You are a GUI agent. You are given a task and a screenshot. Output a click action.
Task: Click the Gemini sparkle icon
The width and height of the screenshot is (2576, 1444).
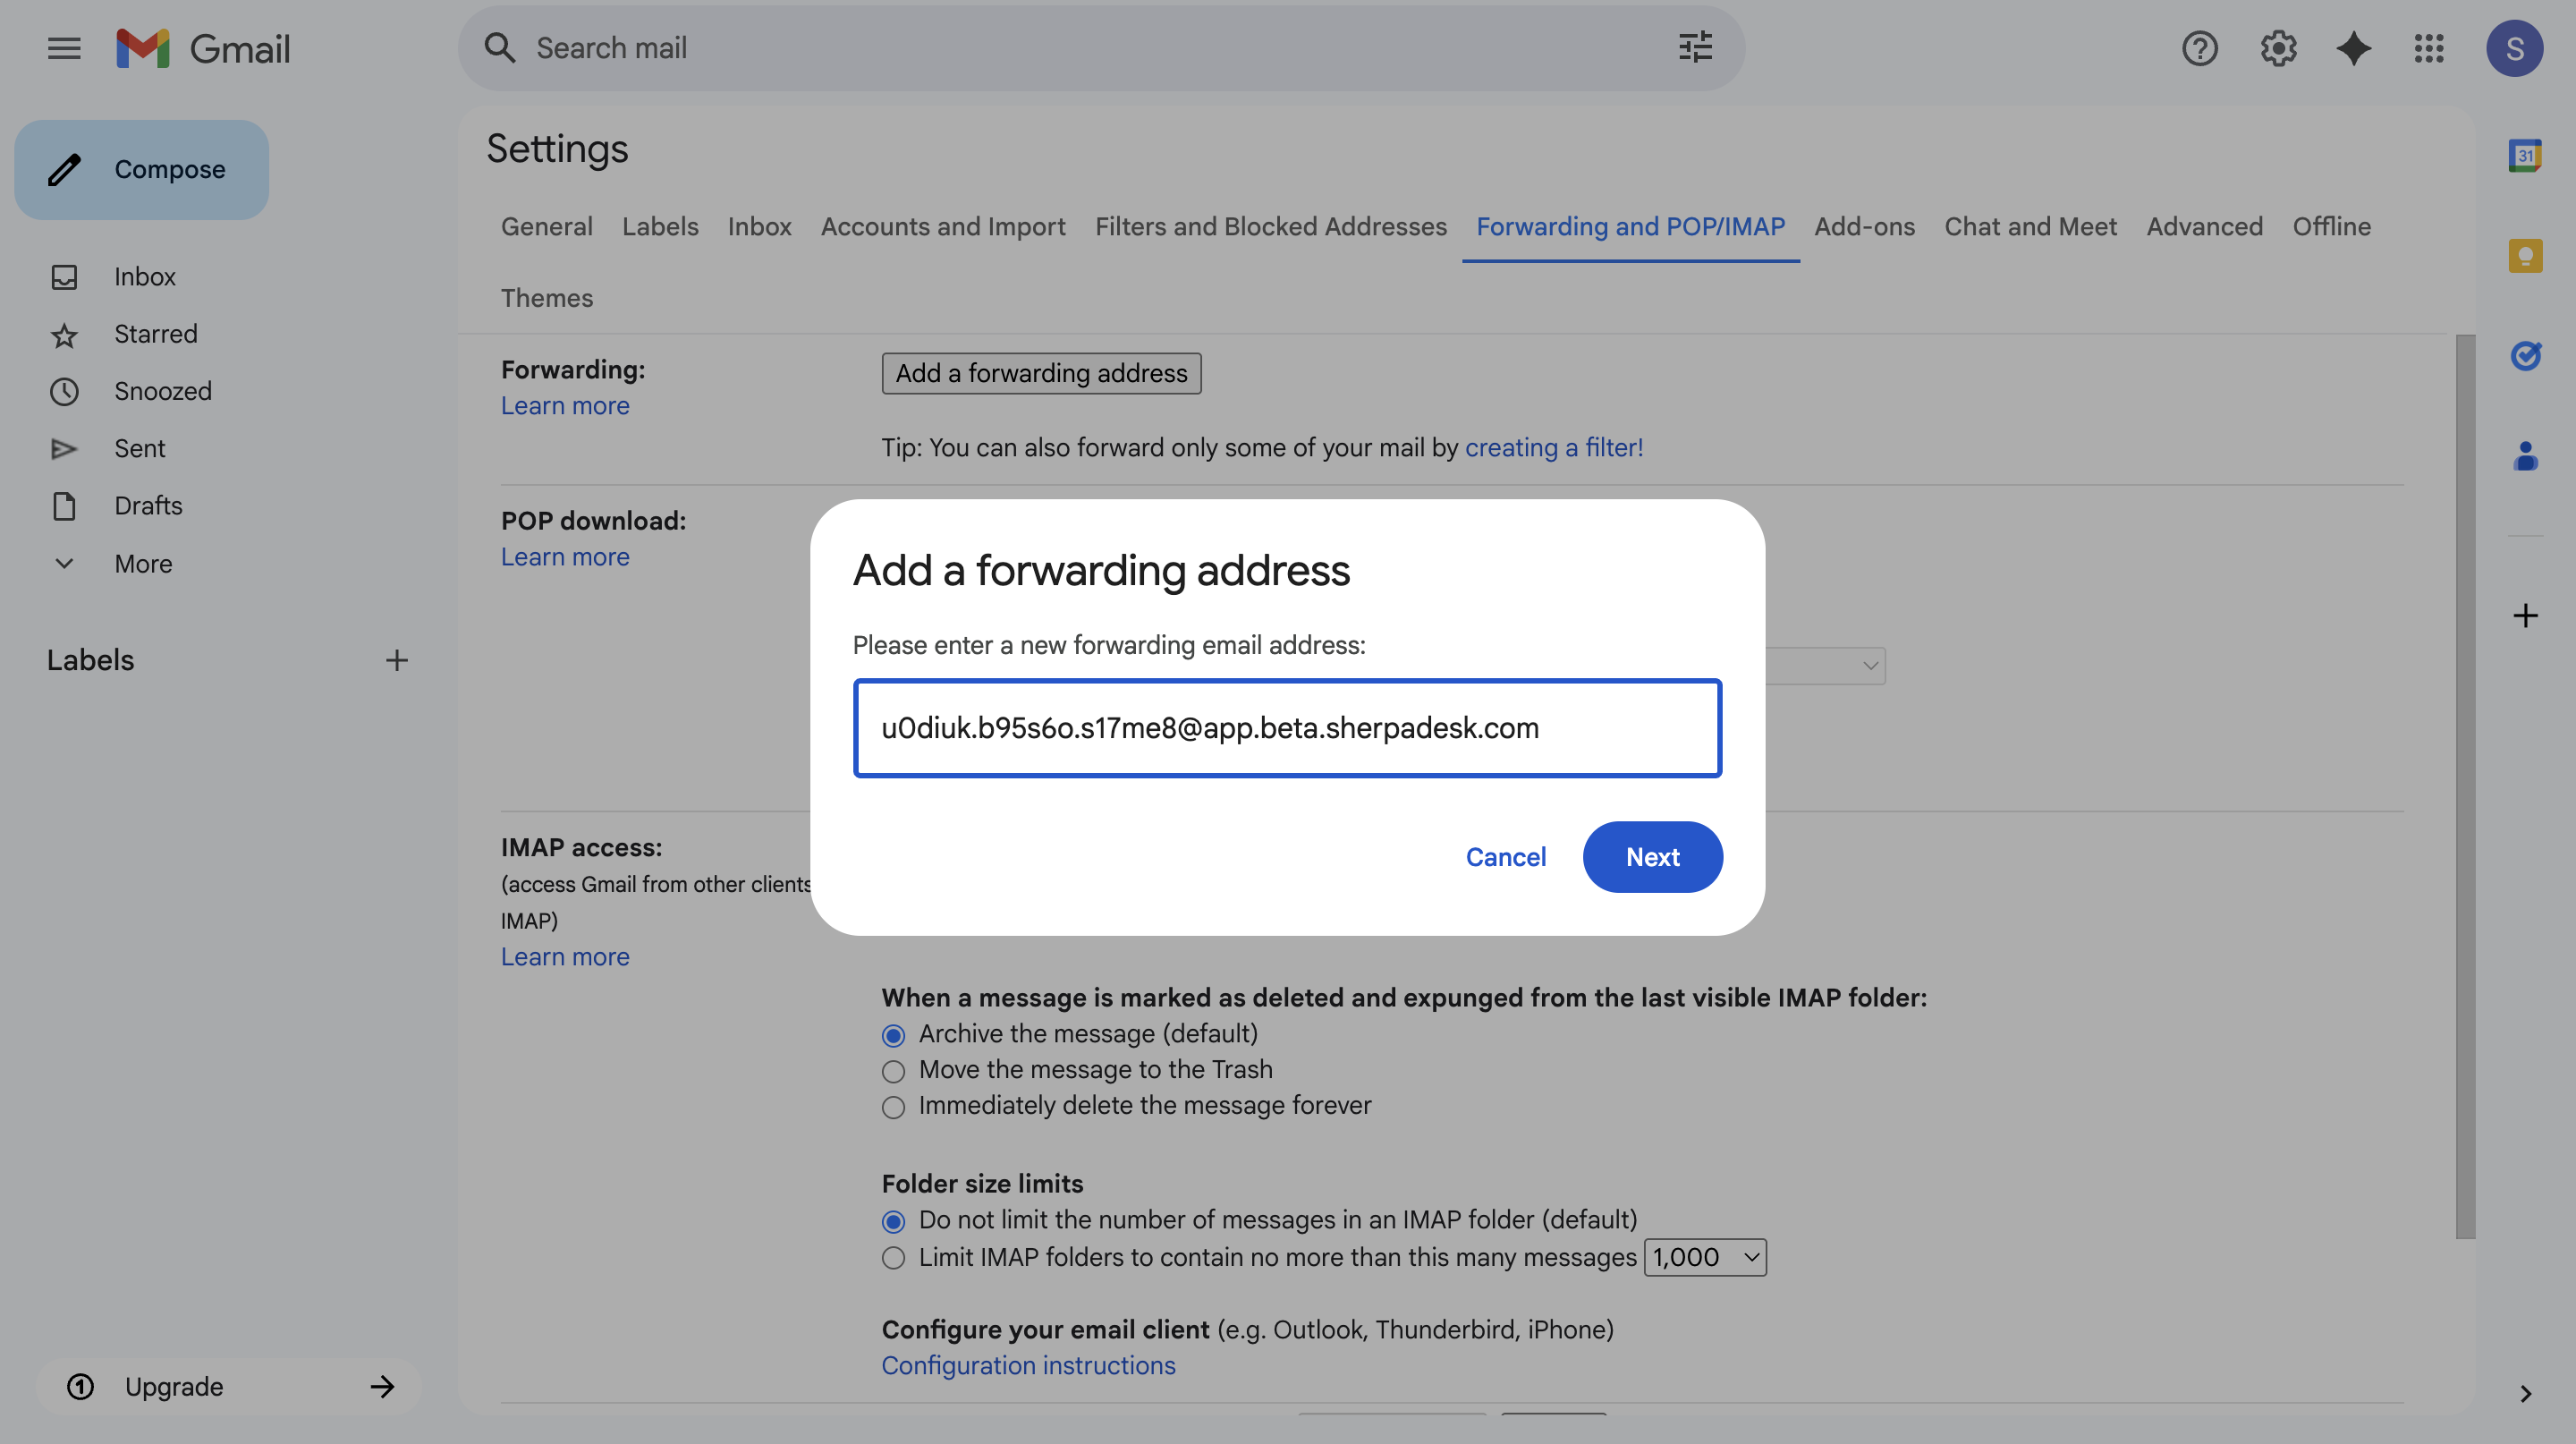point(2353,48)
